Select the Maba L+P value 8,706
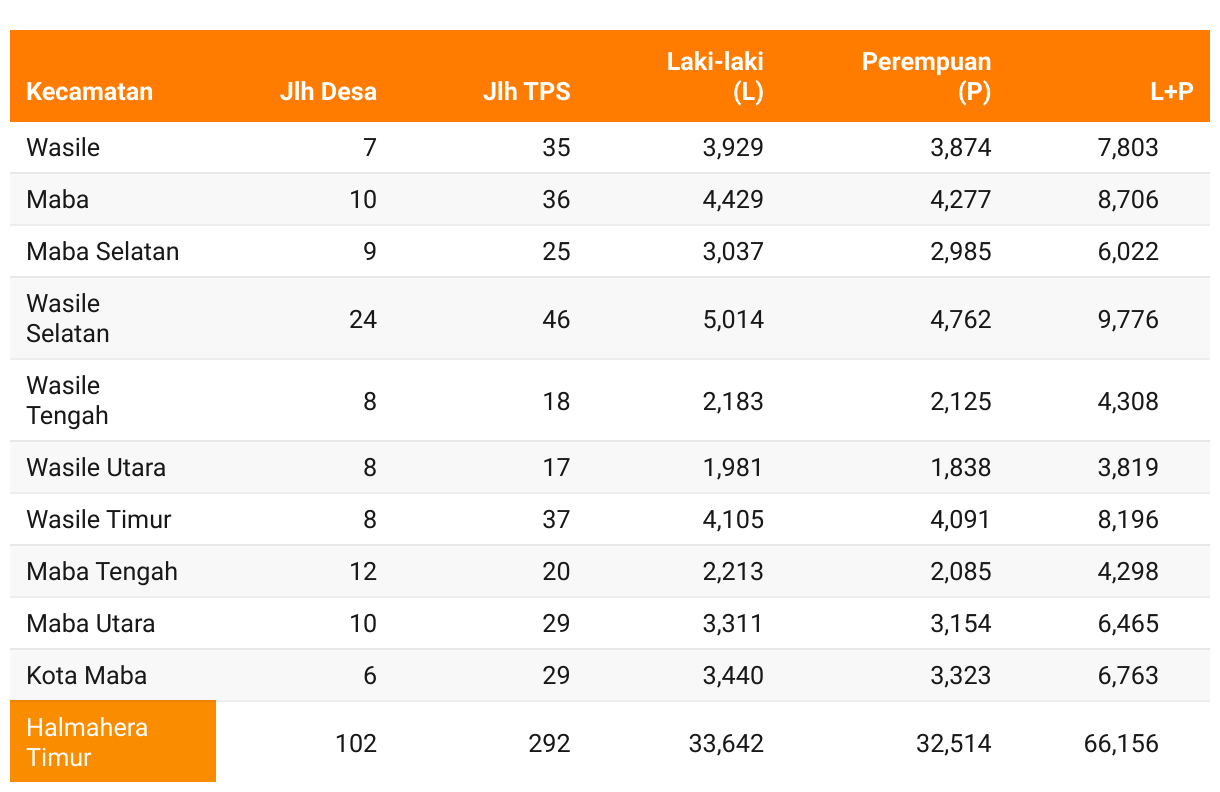Viewport: 1220px width, 792px height. (1127, 200)
